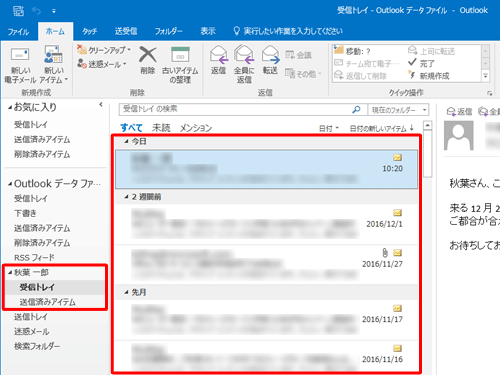The height and width of the screenshot is (375, 500).
Task: Filter by 未読 messages
Action: tap(161, 128)
